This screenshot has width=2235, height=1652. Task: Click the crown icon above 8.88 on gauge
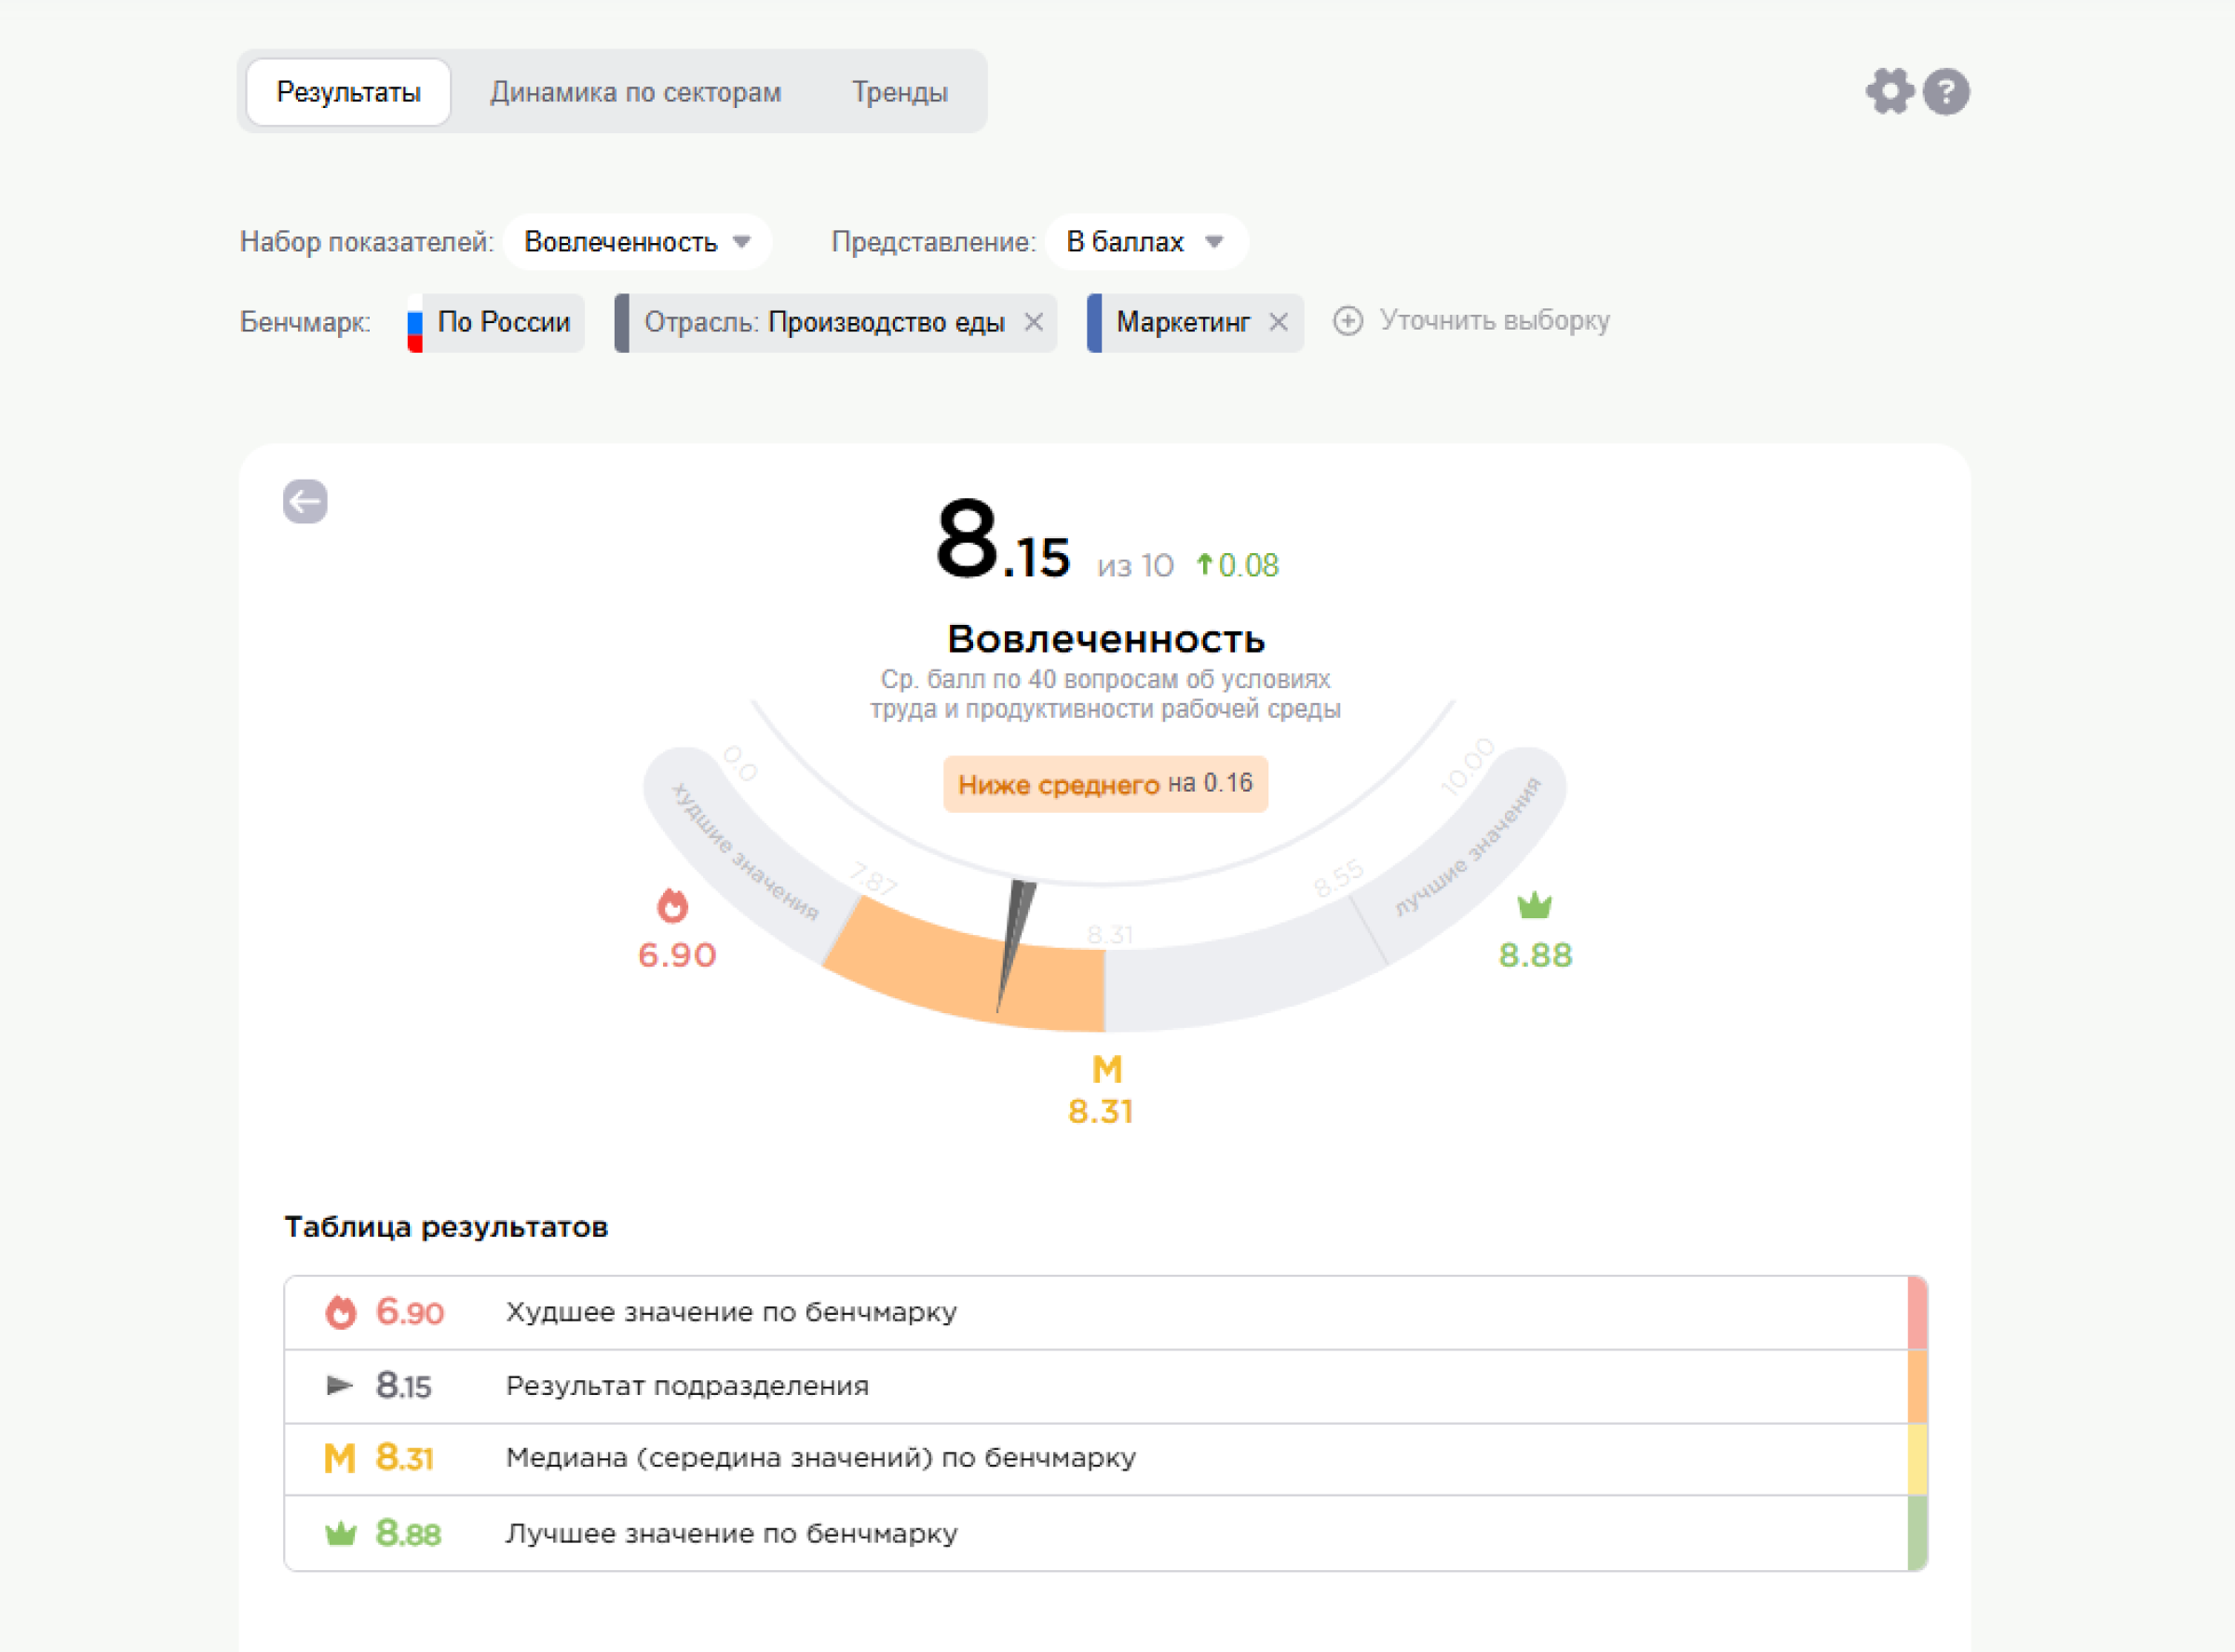pos(1534,905)
